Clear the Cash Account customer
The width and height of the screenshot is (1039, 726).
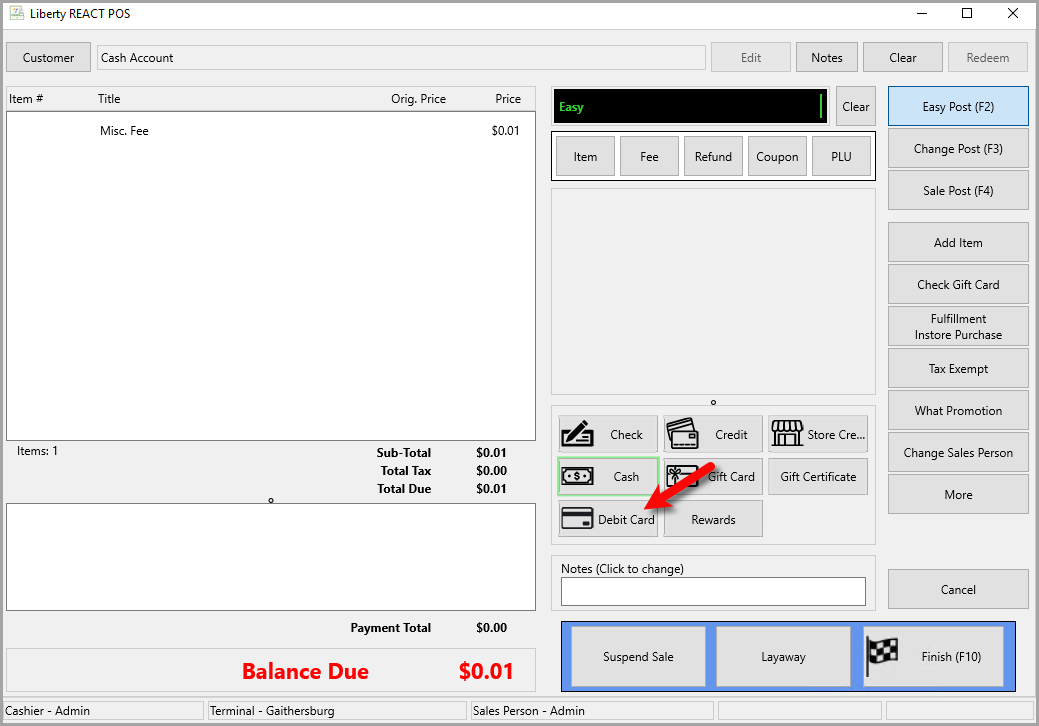click(x=902, y=58)
